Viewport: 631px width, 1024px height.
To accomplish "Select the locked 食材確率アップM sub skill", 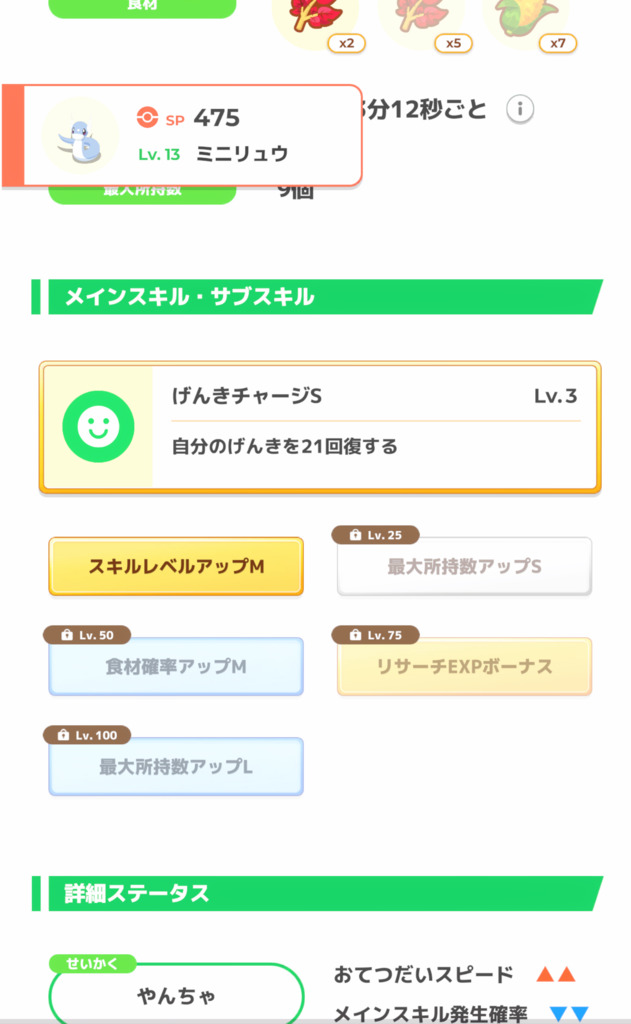I will [176, 667].
